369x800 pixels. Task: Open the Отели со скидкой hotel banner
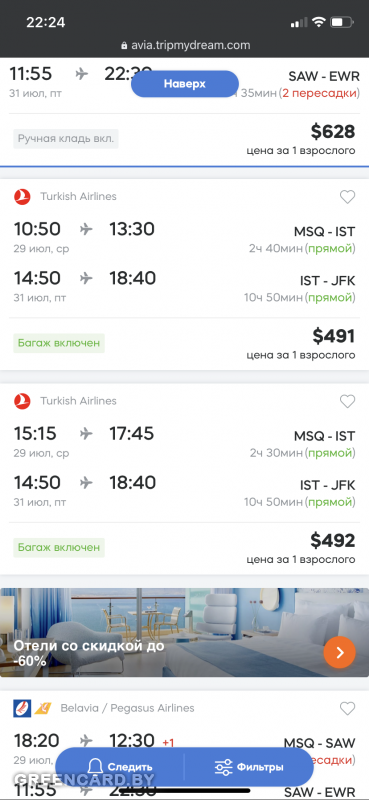click(185, 633)
